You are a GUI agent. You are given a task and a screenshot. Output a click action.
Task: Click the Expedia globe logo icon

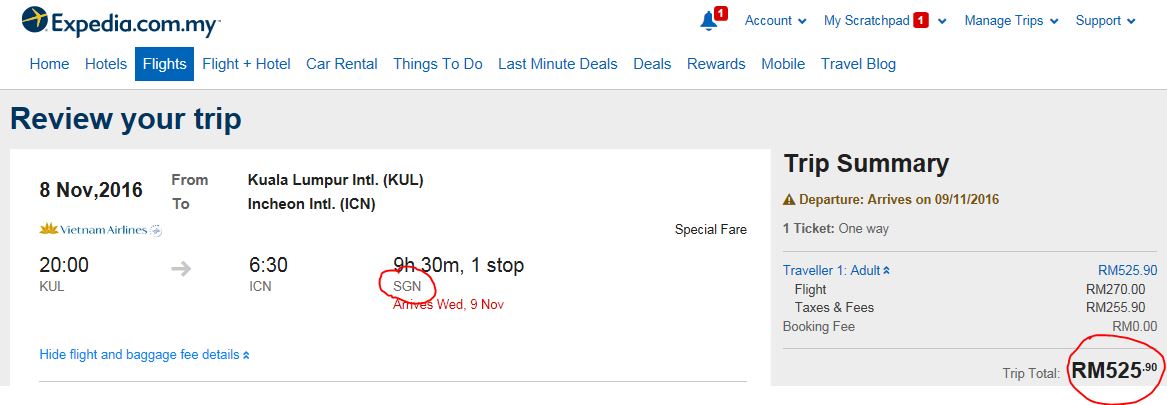[35, 19]
